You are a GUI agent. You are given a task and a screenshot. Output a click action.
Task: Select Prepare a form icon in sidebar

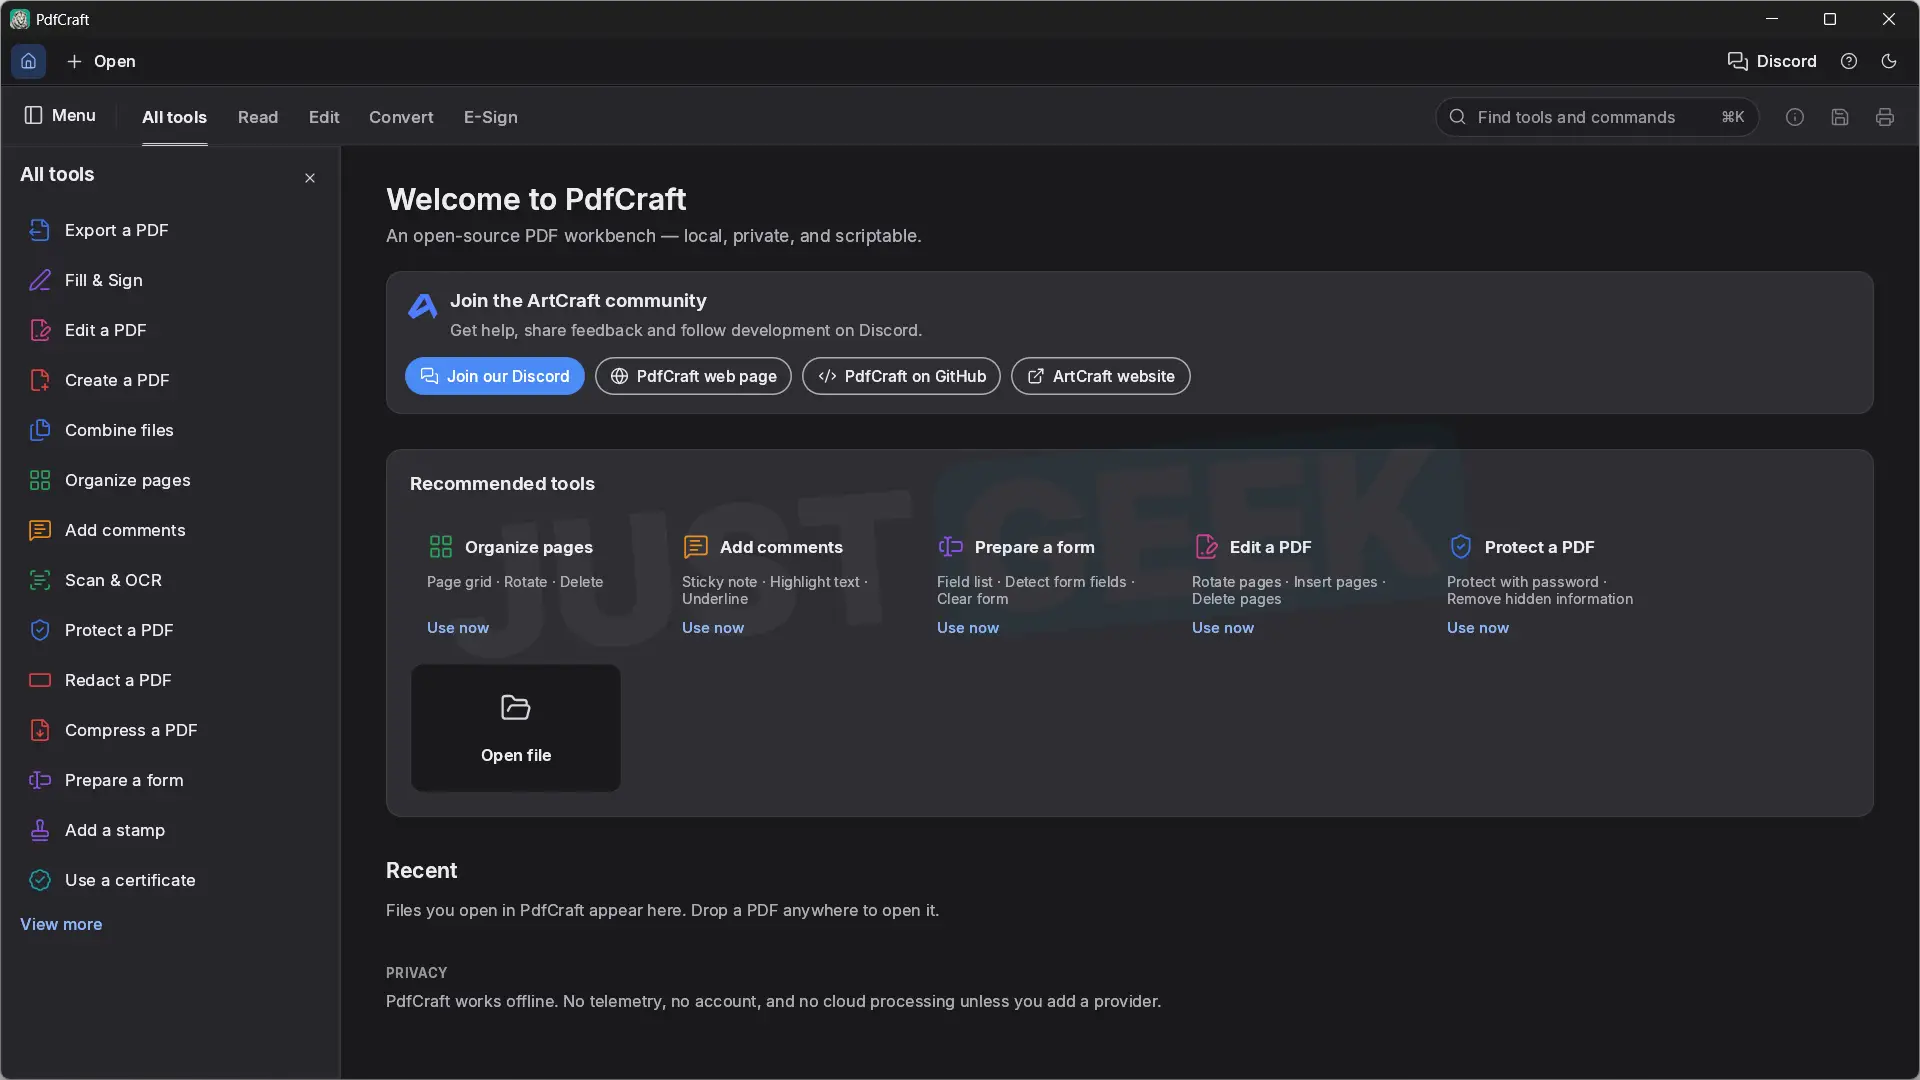coord(40,780)
